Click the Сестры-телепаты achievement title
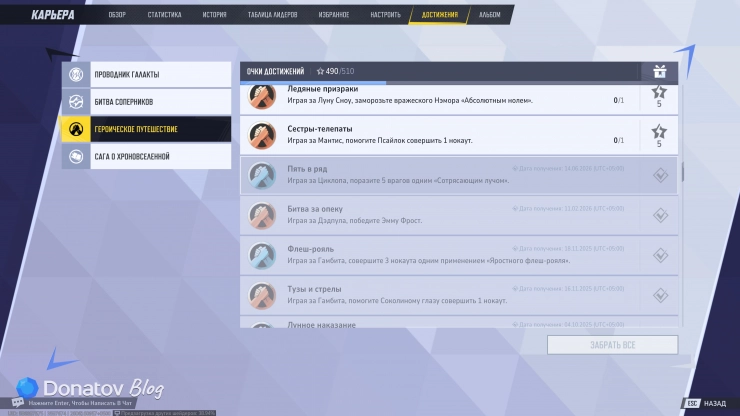The height and width of the screenshot is (416, 740). click(320, 128)
